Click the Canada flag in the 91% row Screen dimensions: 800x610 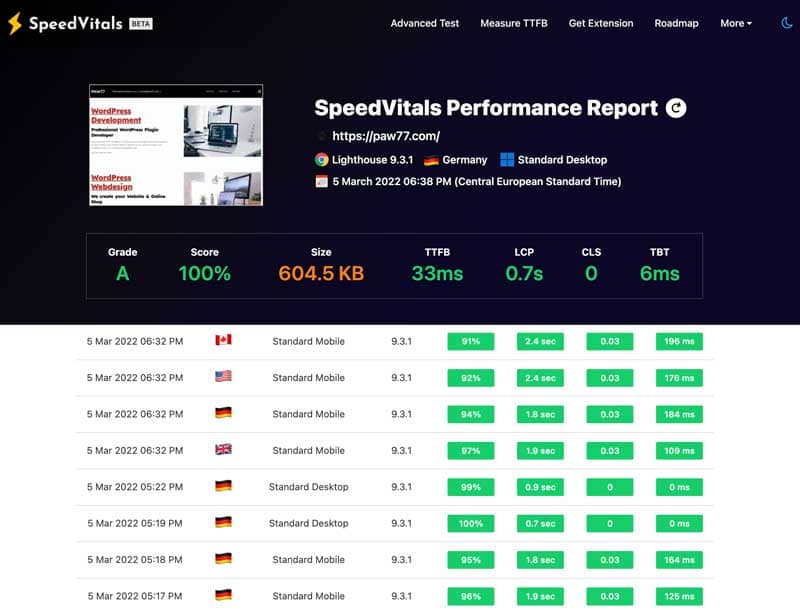tap(223, 340)
